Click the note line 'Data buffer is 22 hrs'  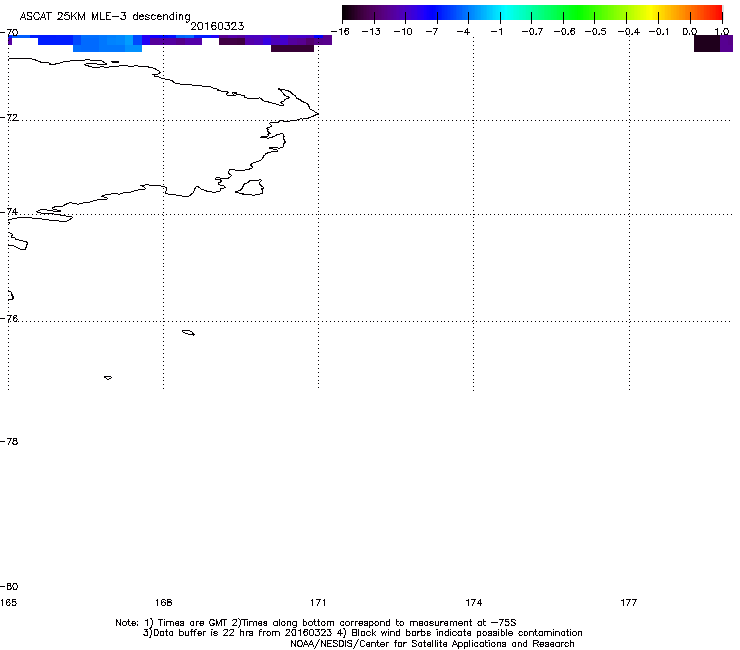point(362,633)
